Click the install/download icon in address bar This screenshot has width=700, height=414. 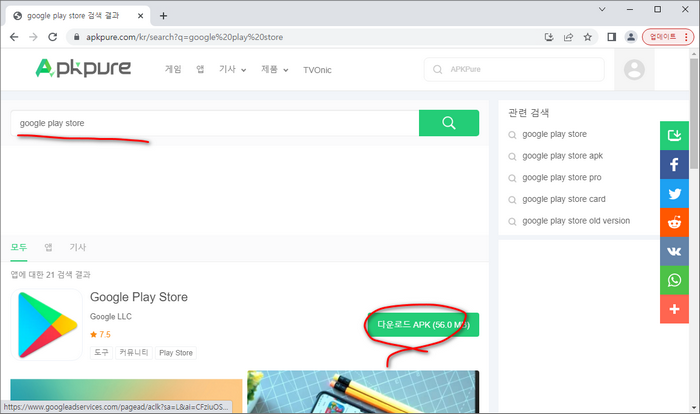549,37
